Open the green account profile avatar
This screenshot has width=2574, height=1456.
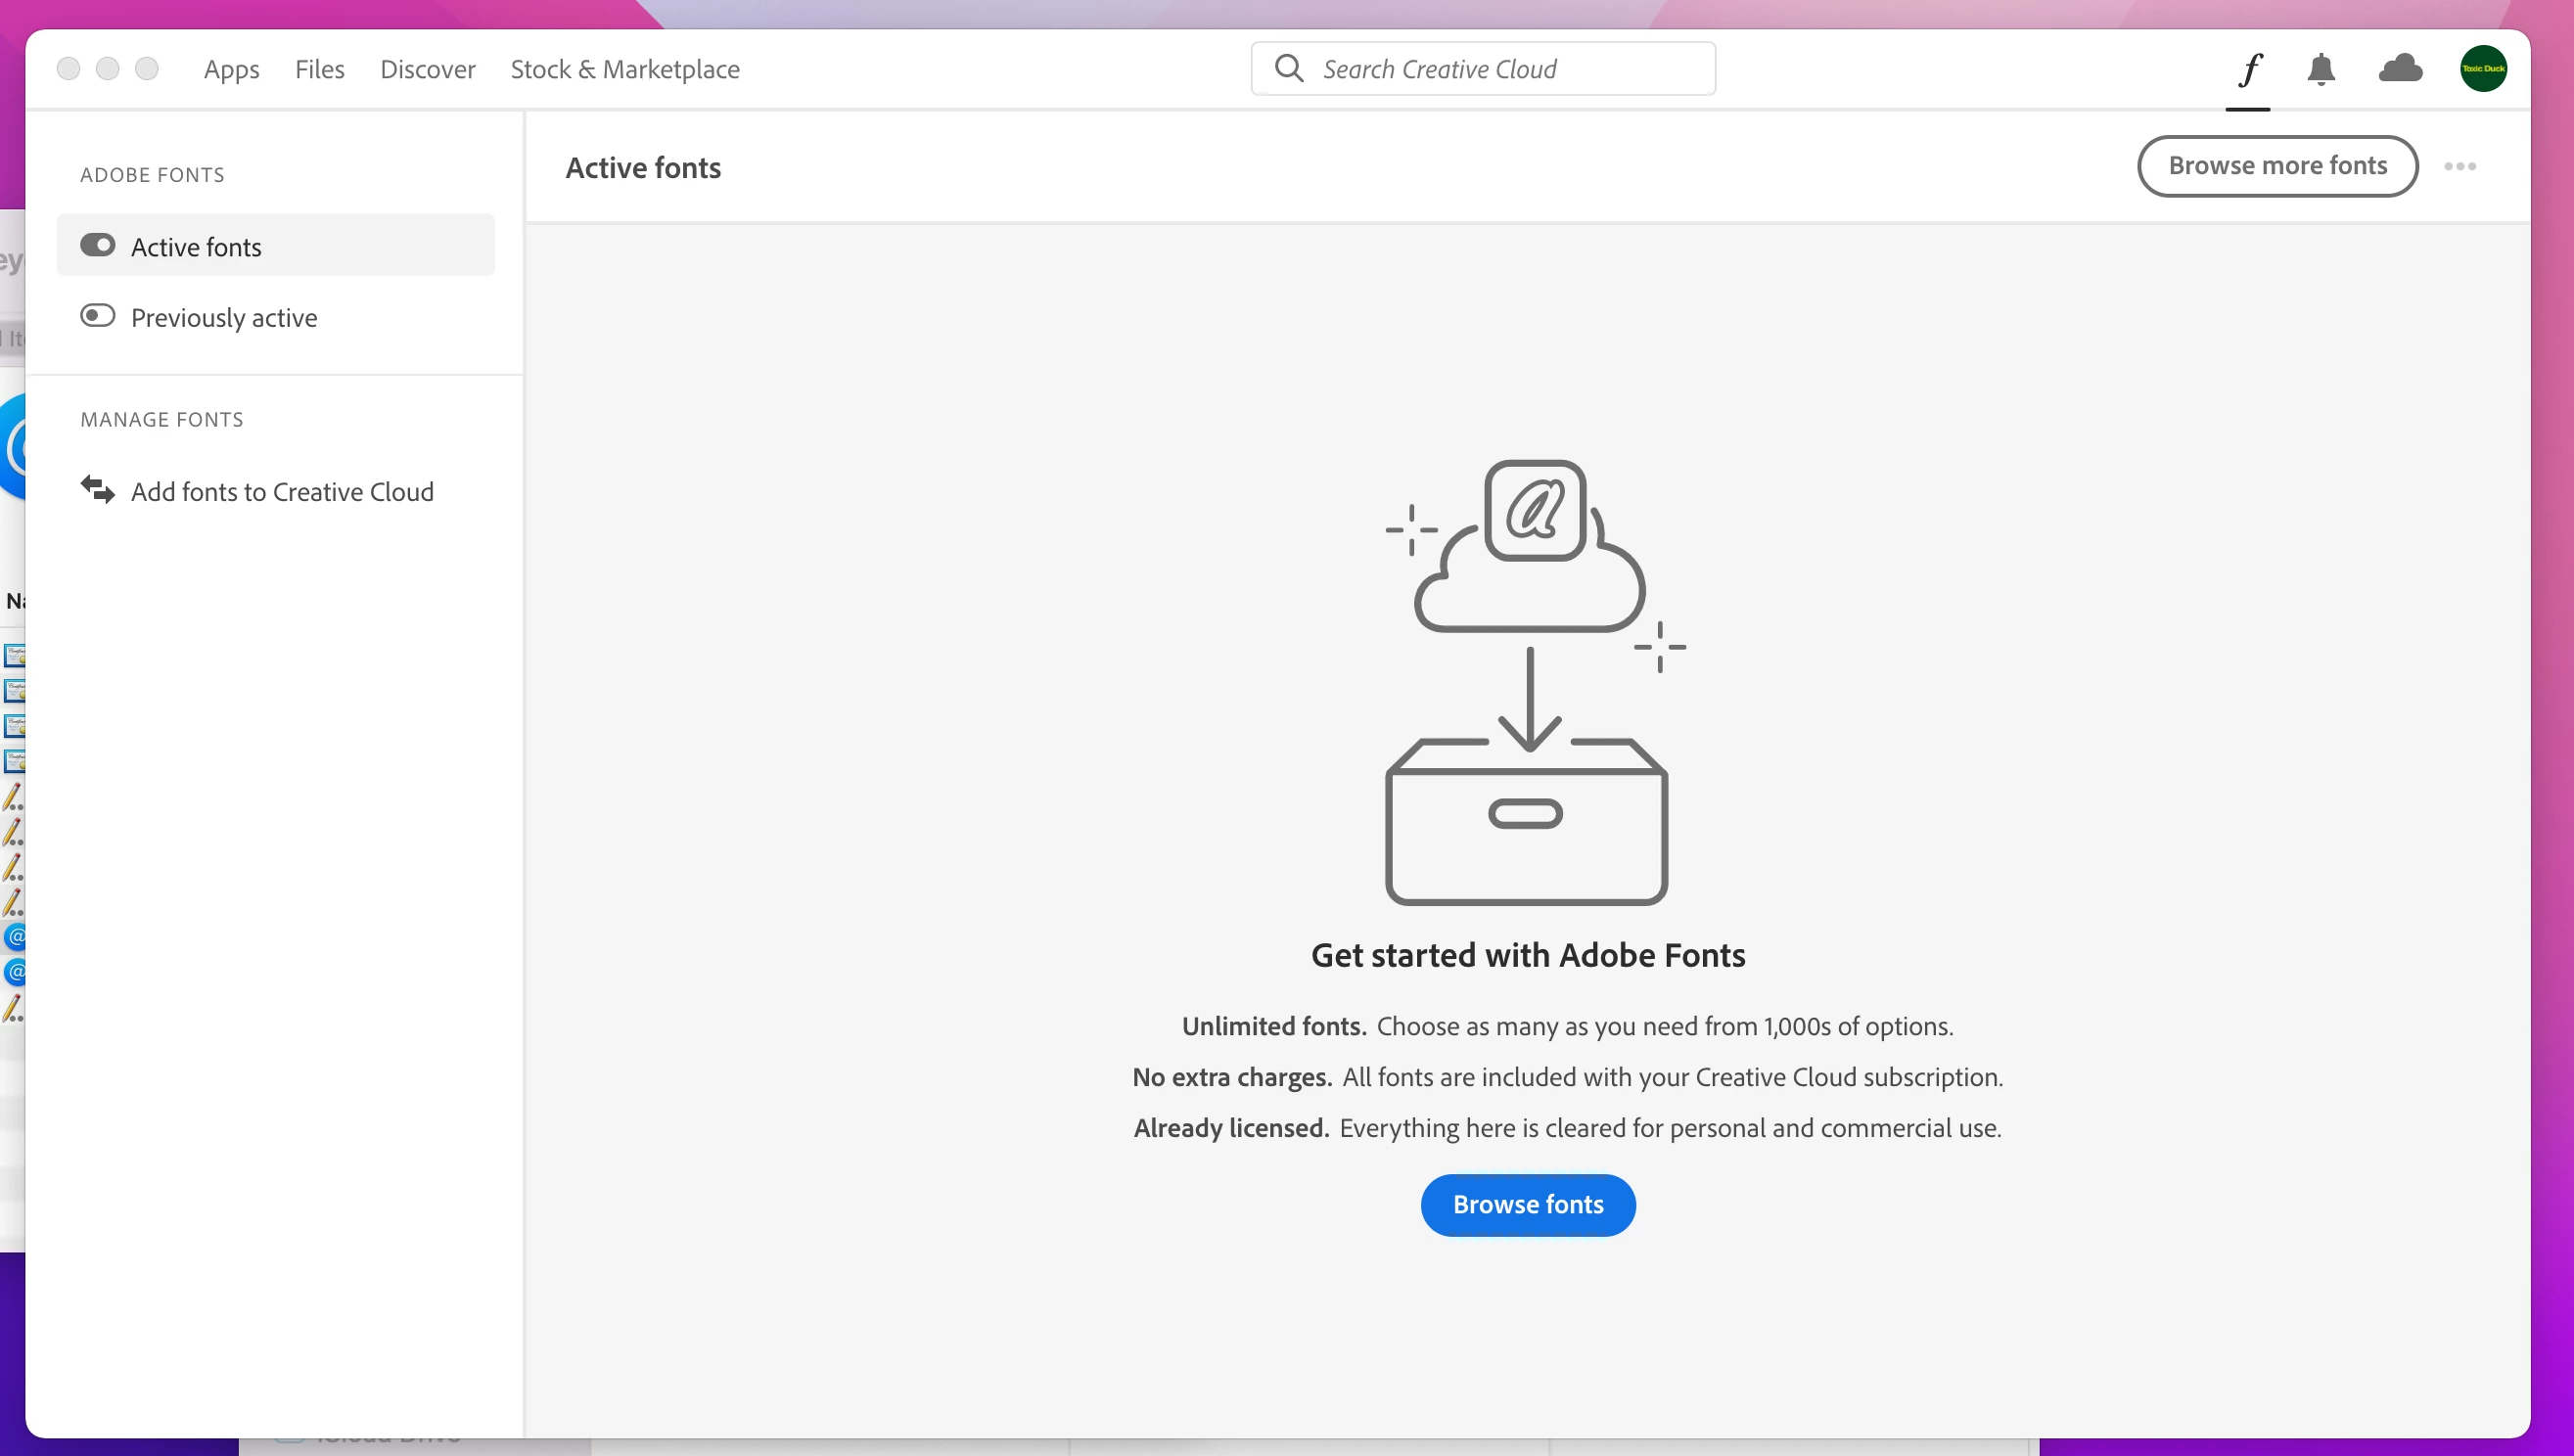2482,69
